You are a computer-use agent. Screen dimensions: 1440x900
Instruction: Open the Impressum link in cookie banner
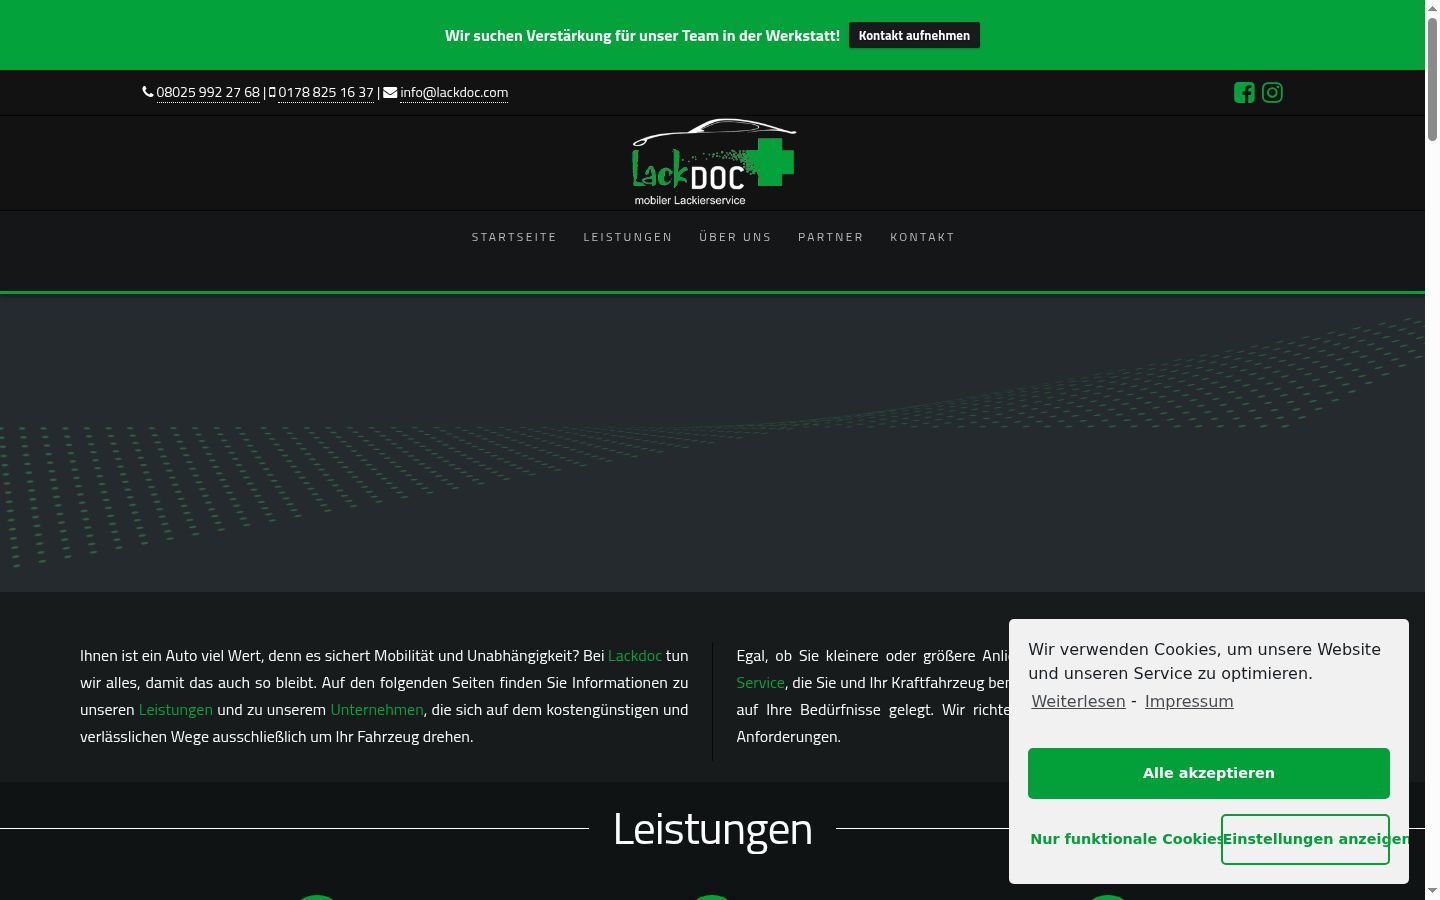pyautogui.click(x=1189, y=702)
